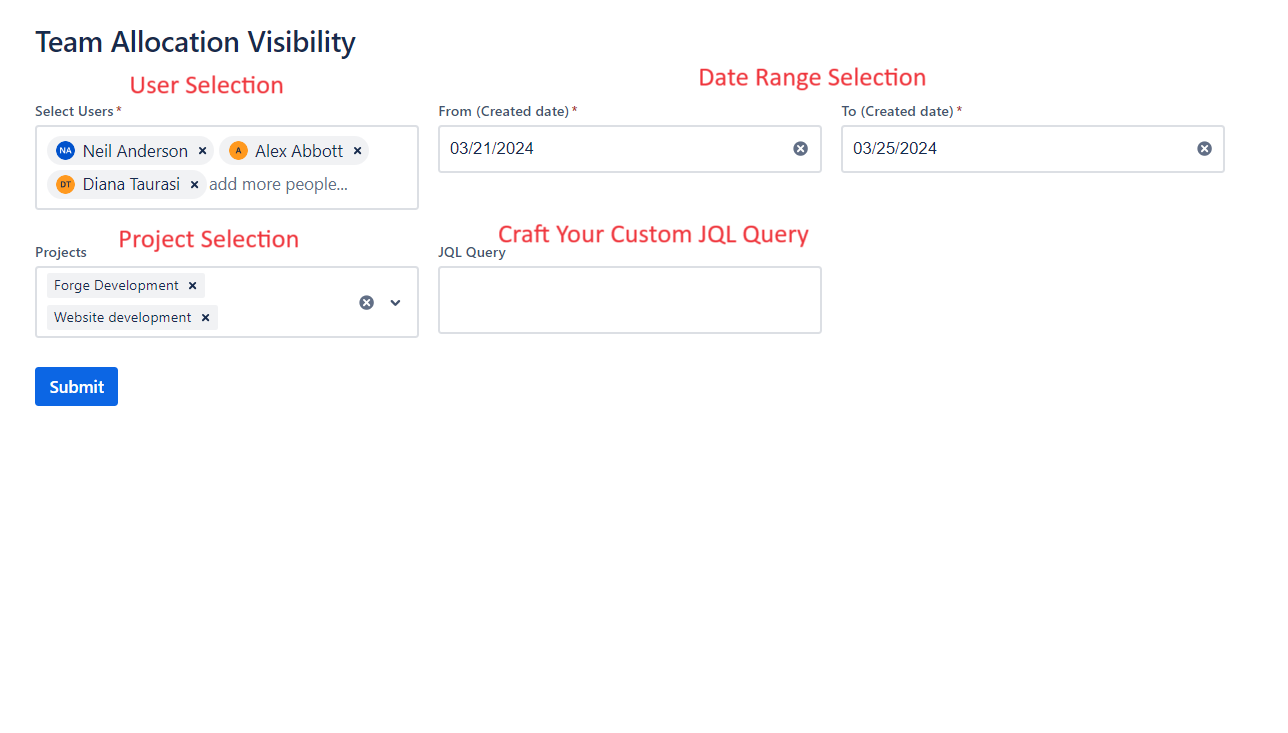1288x733 pixels.
Task: Clear the From created date field
Action: [800, 149]
